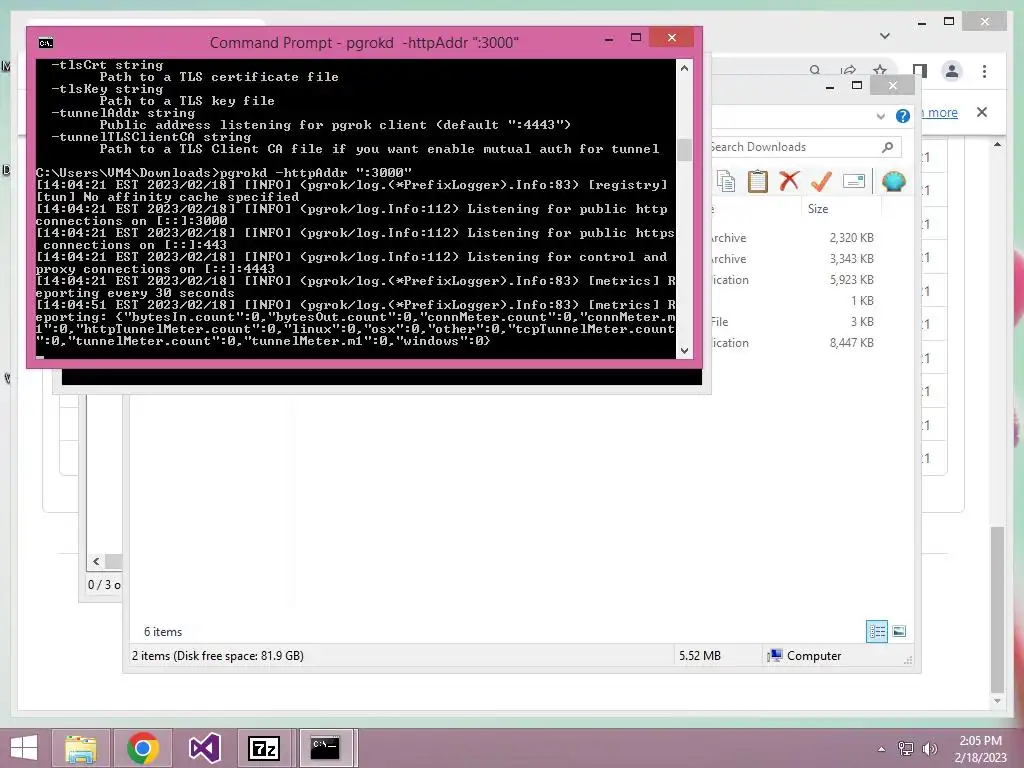This screenshot has width=1024, height=768.
Task: Open the Windows Start button
Action: pyautogui.click(x=24, y=748)
